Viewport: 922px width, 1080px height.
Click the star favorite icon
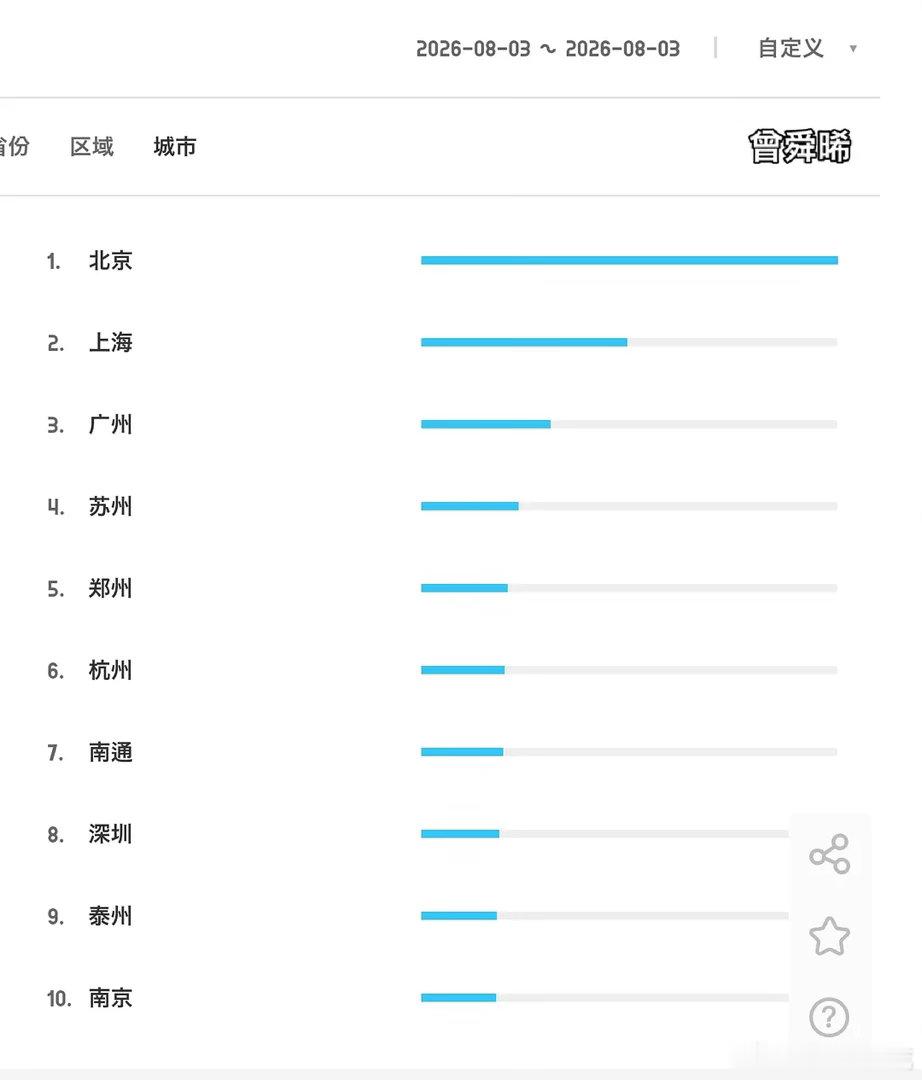coord(830,936)
